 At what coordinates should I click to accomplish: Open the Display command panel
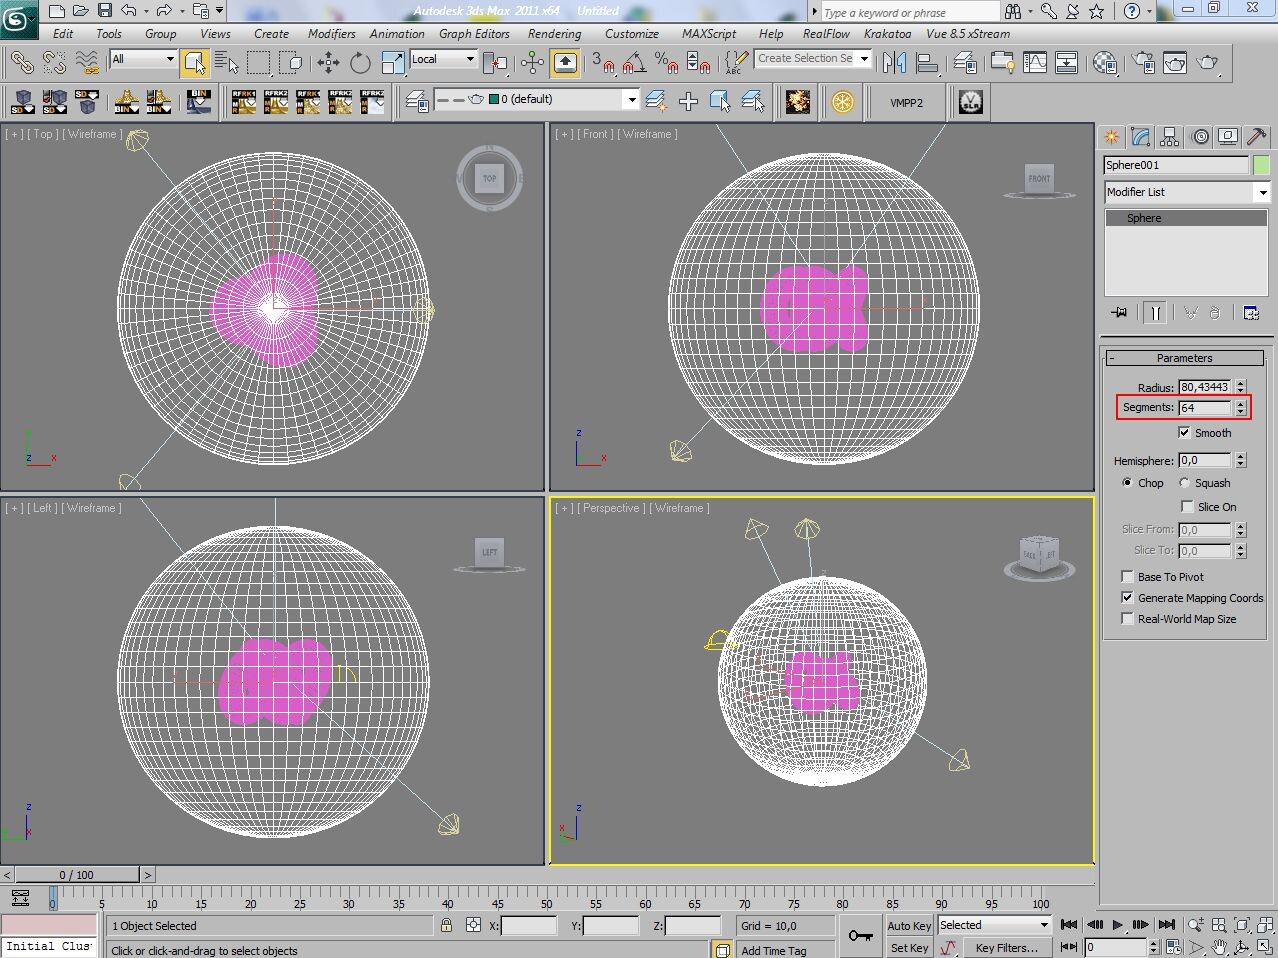point(1228,137)
